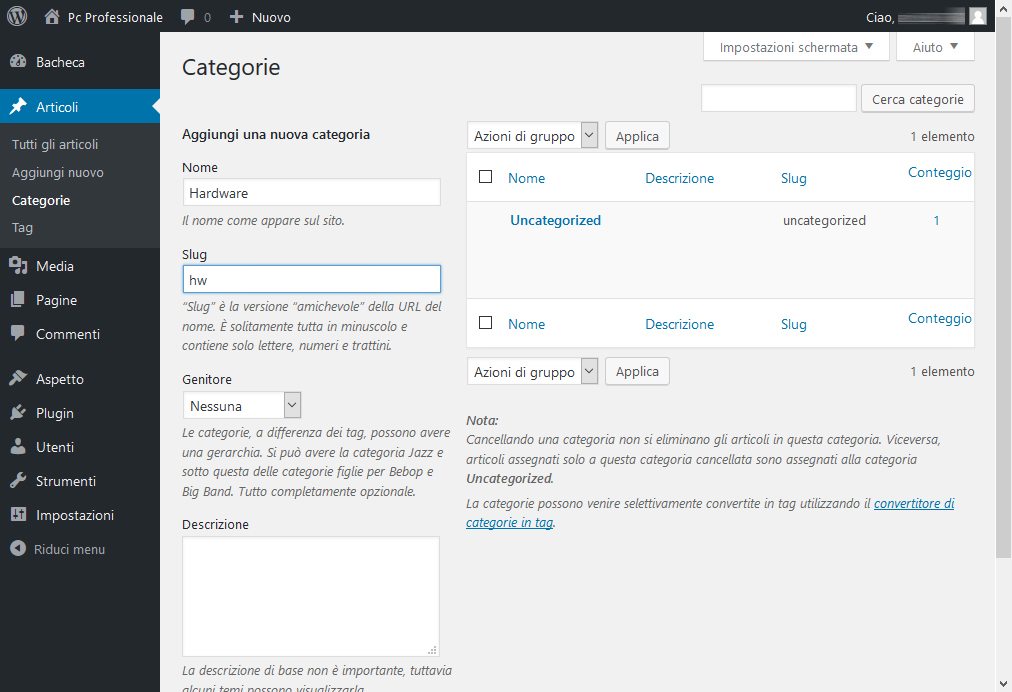The width and height of the screenshot is (1012, 692).
Task: Open Media section via its icon
Action: click(18, 266)
